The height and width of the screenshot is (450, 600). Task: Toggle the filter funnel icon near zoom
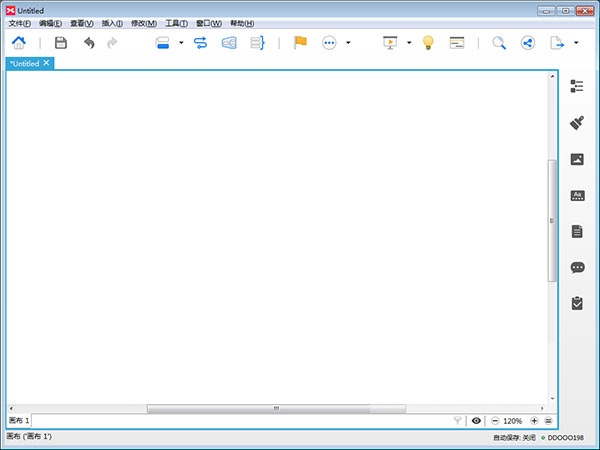[x=458, y=421]
